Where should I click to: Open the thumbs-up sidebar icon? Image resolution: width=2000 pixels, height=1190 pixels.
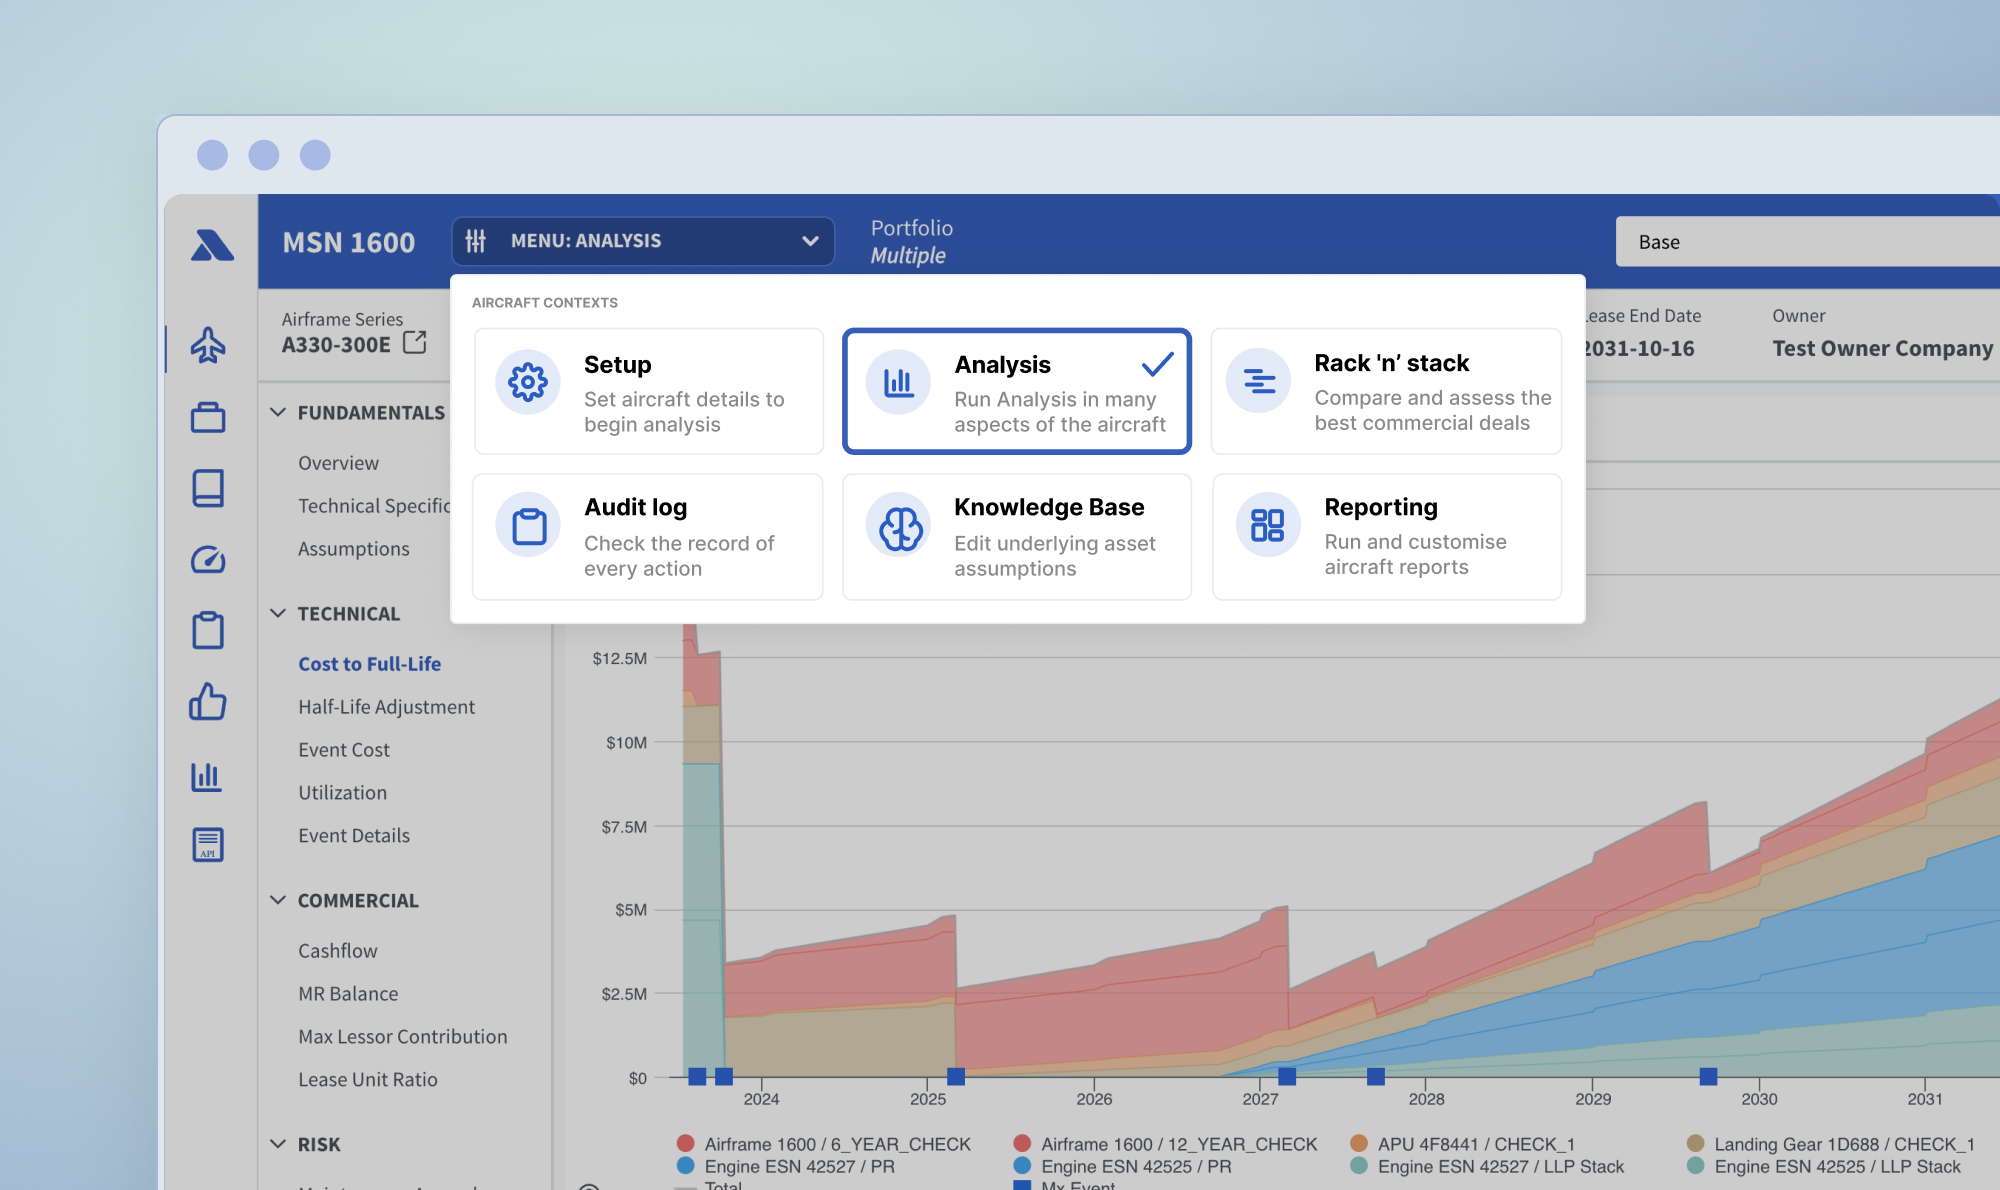point(208,702)
